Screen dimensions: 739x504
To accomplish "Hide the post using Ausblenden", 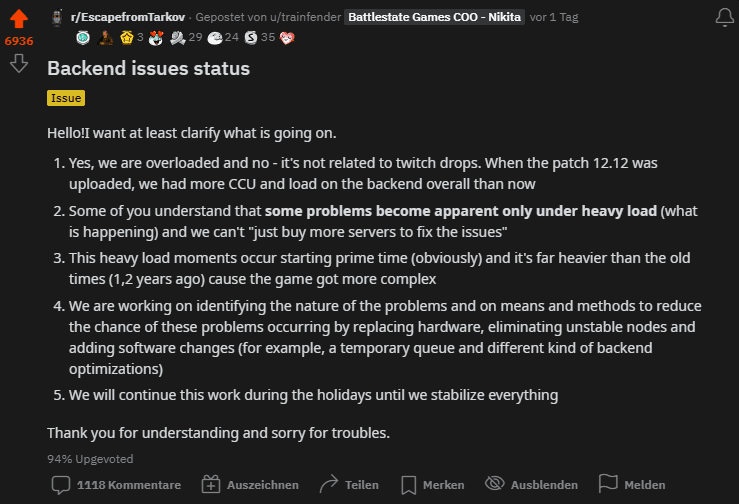I will 531,485.
